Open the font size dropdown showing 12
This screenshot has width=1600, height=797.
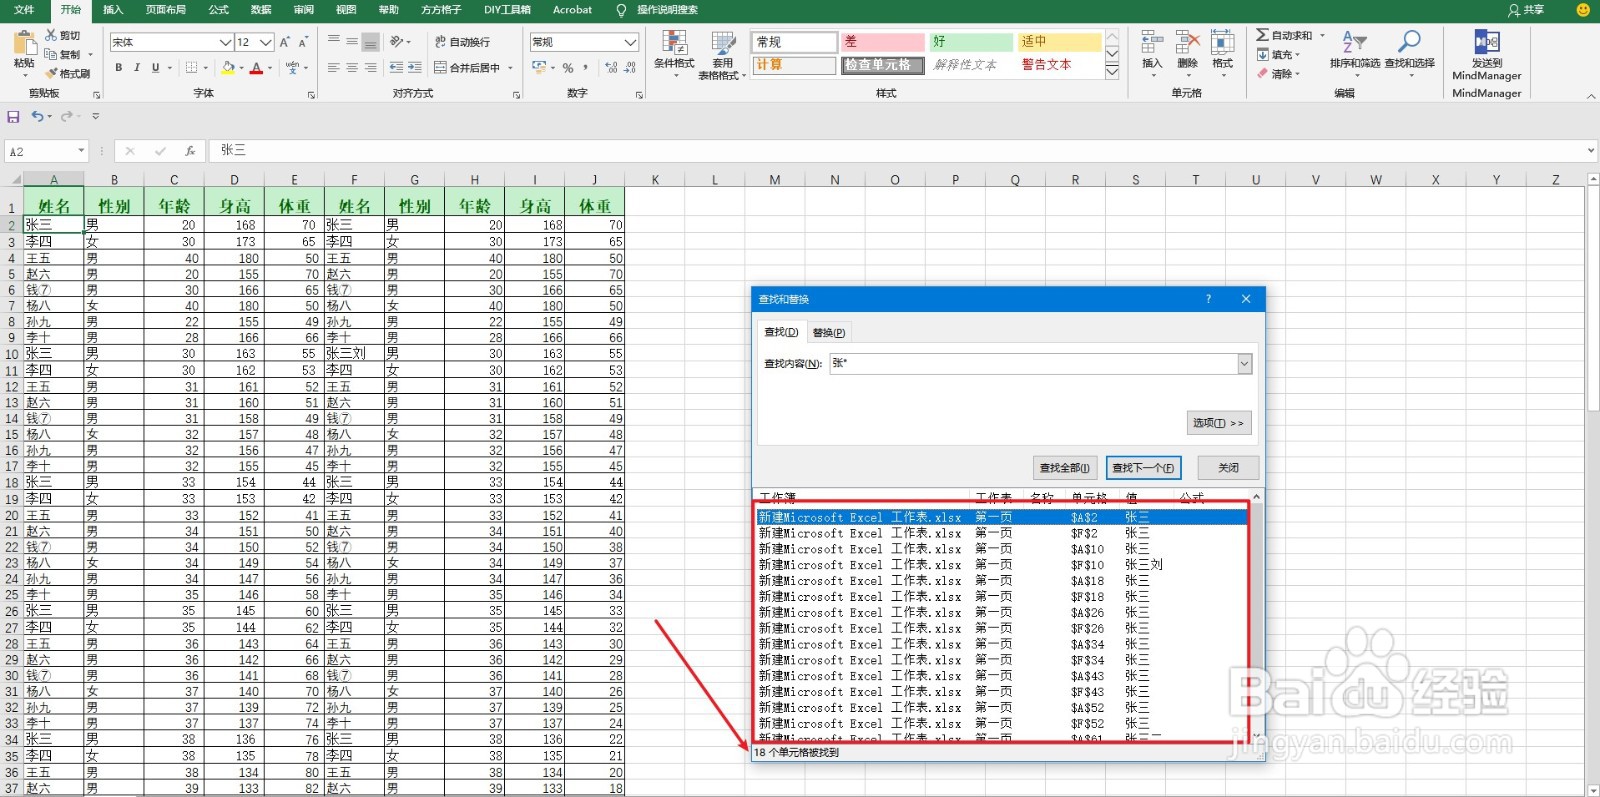266,42
